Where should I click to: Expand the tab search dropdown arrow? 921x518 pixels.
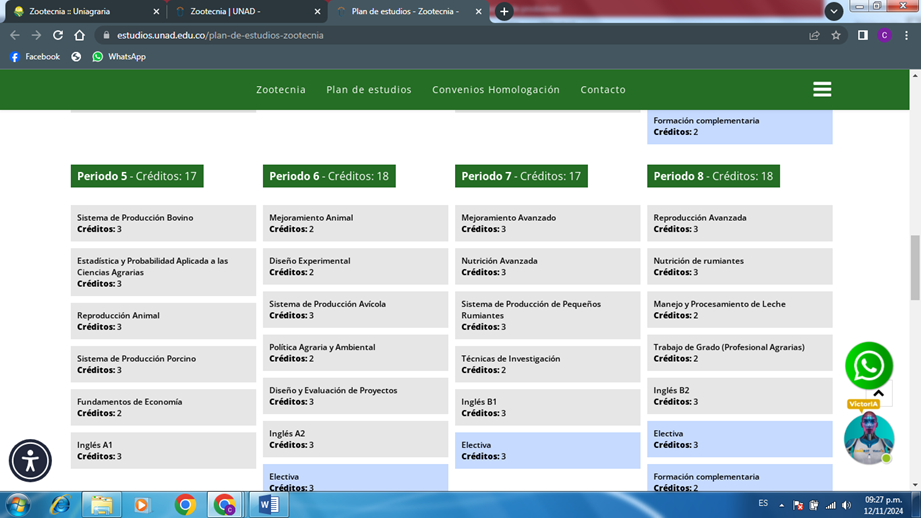pos(833,11)
